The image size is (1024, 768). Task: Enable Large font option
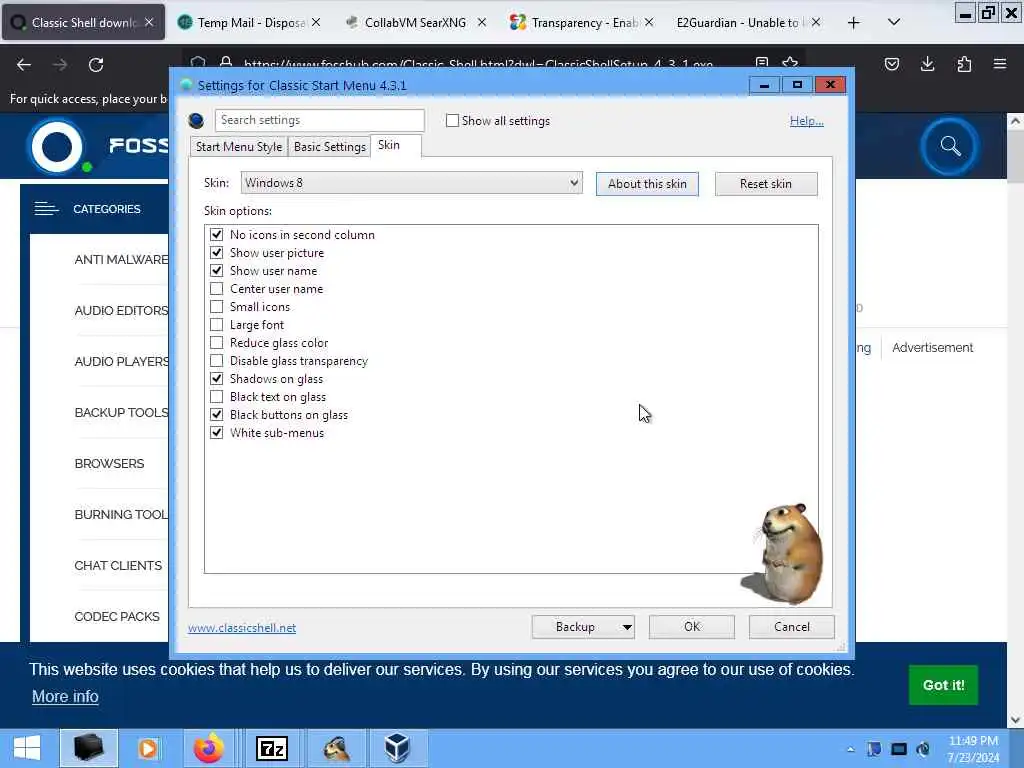point(216,325)
